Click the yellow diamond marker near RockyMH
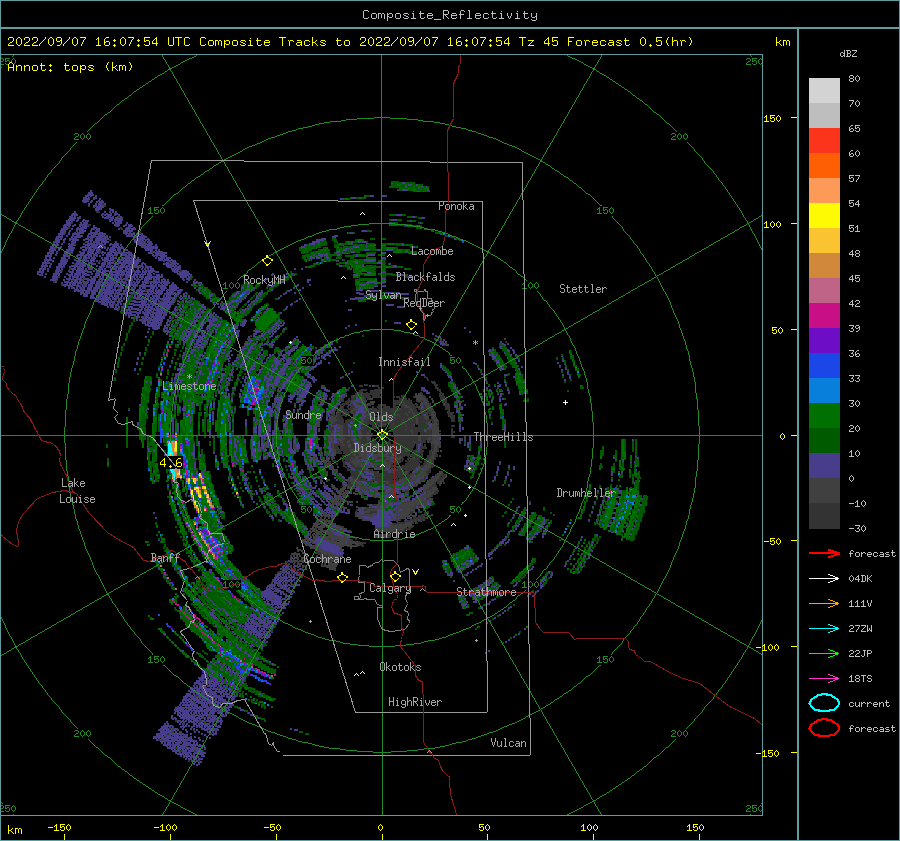The width and height of the screenshot is (900, 841). (267, 261)
